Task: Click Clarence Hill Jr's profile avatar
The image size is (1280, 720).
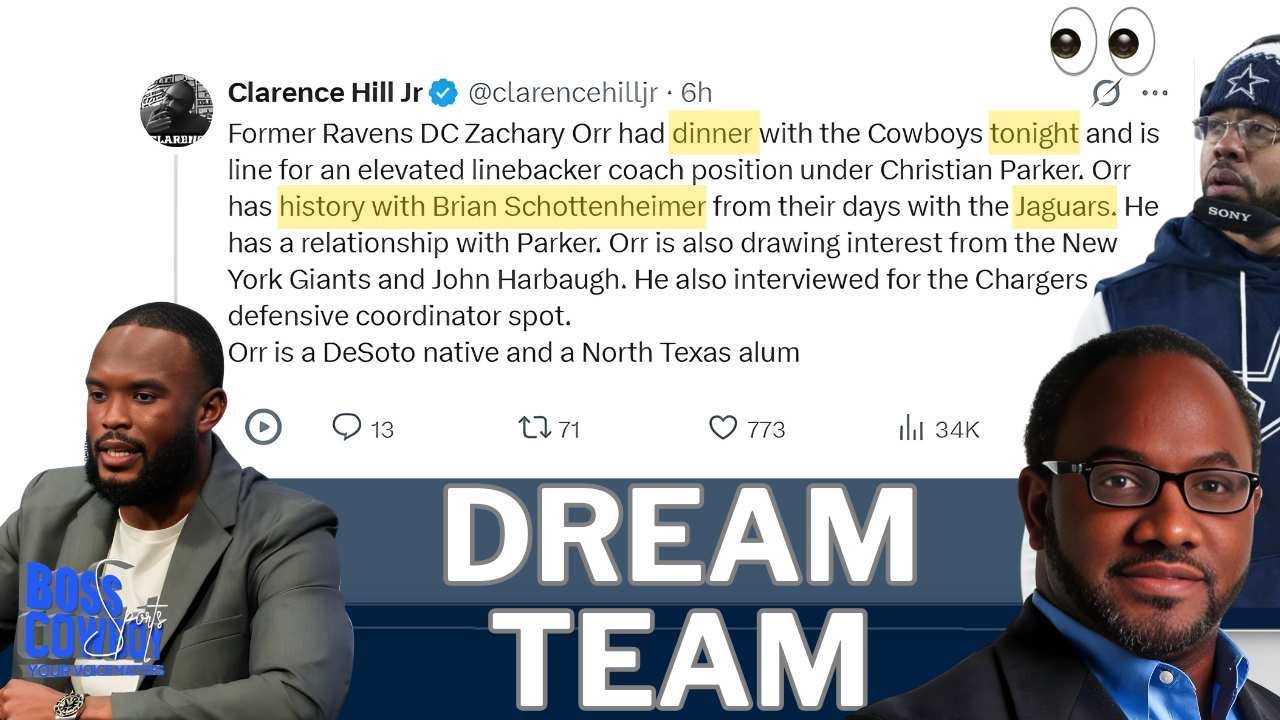Action: coord(176,110)
